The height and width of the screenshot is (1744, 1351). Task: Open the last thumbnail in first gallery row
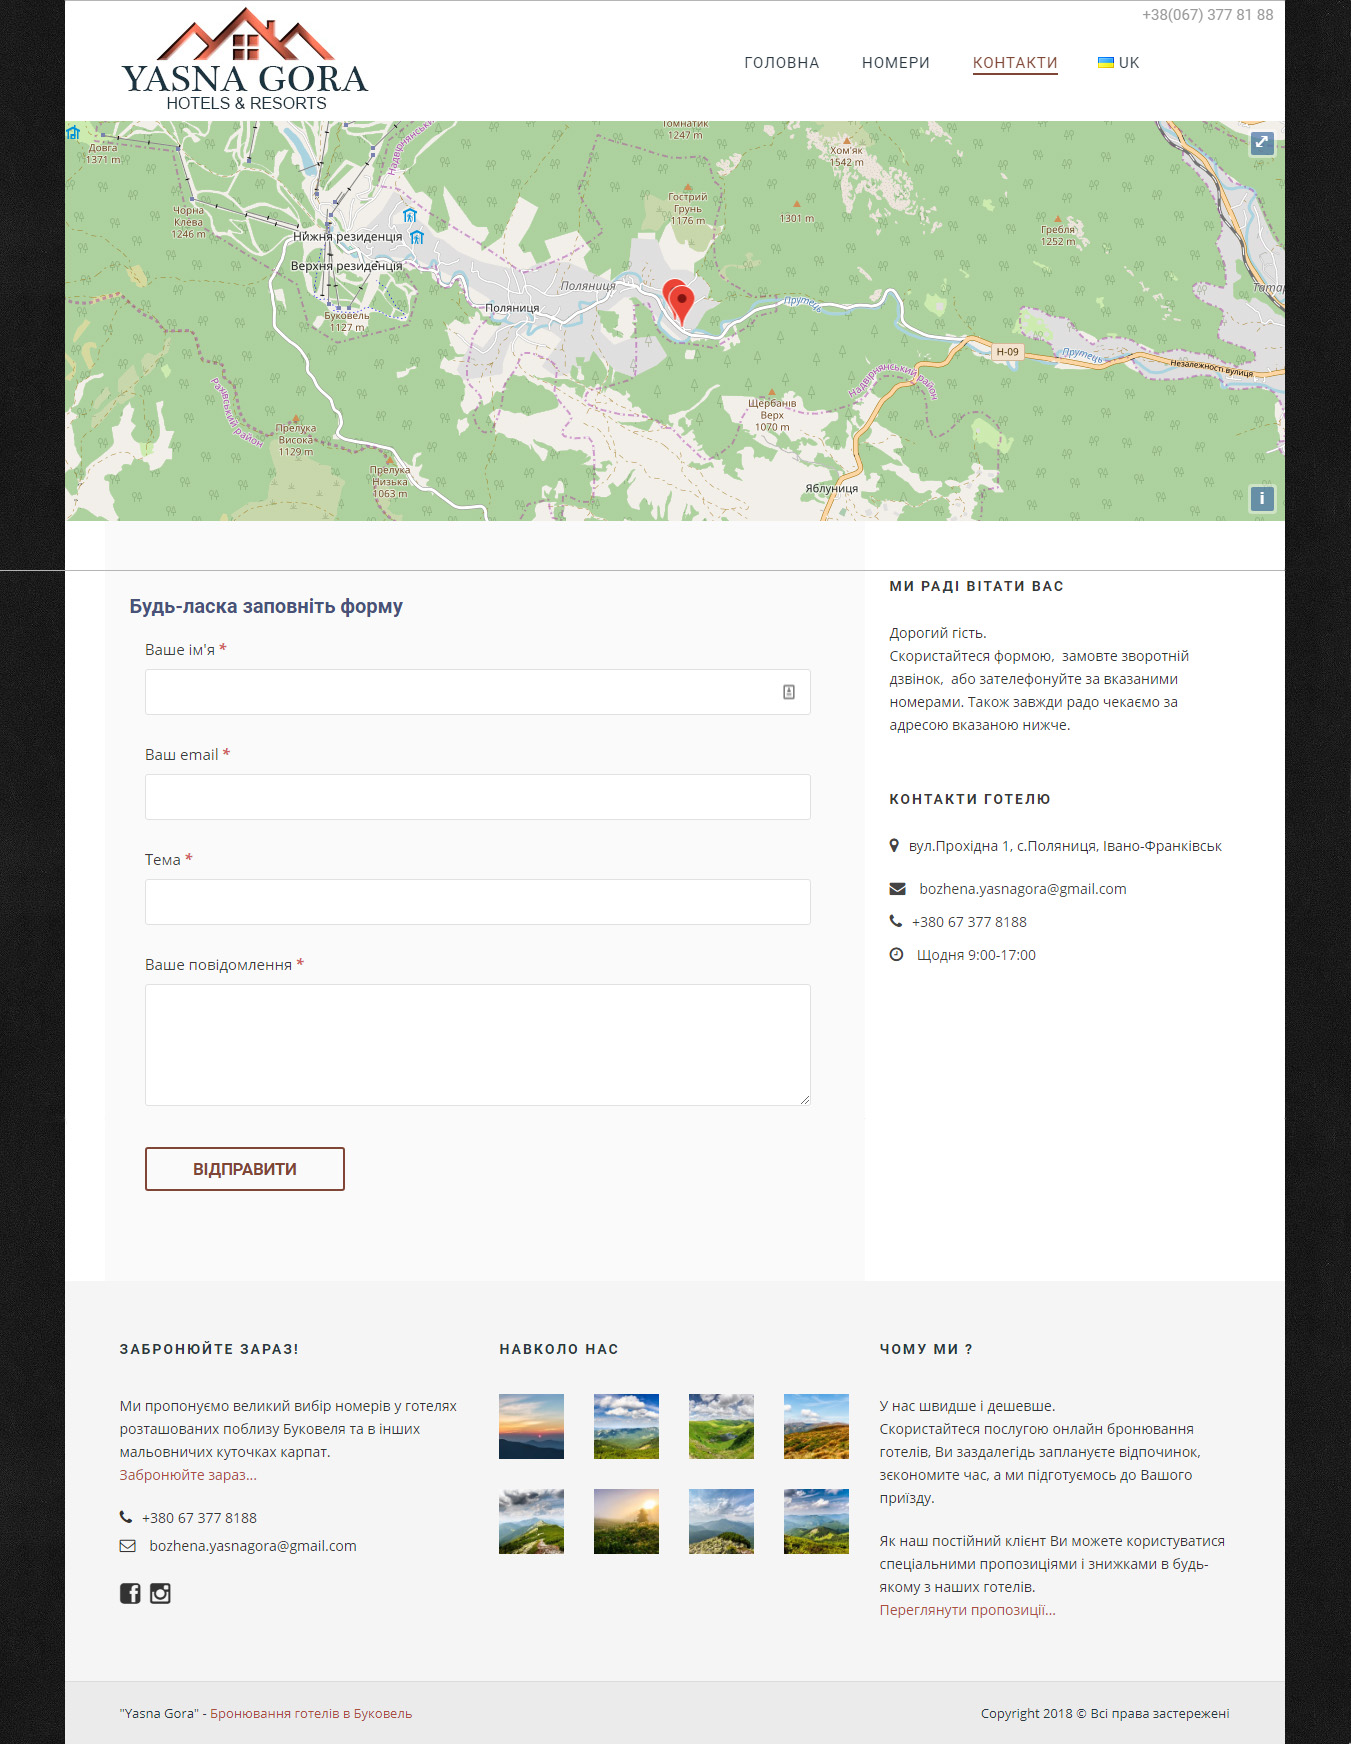(816, 1426)
